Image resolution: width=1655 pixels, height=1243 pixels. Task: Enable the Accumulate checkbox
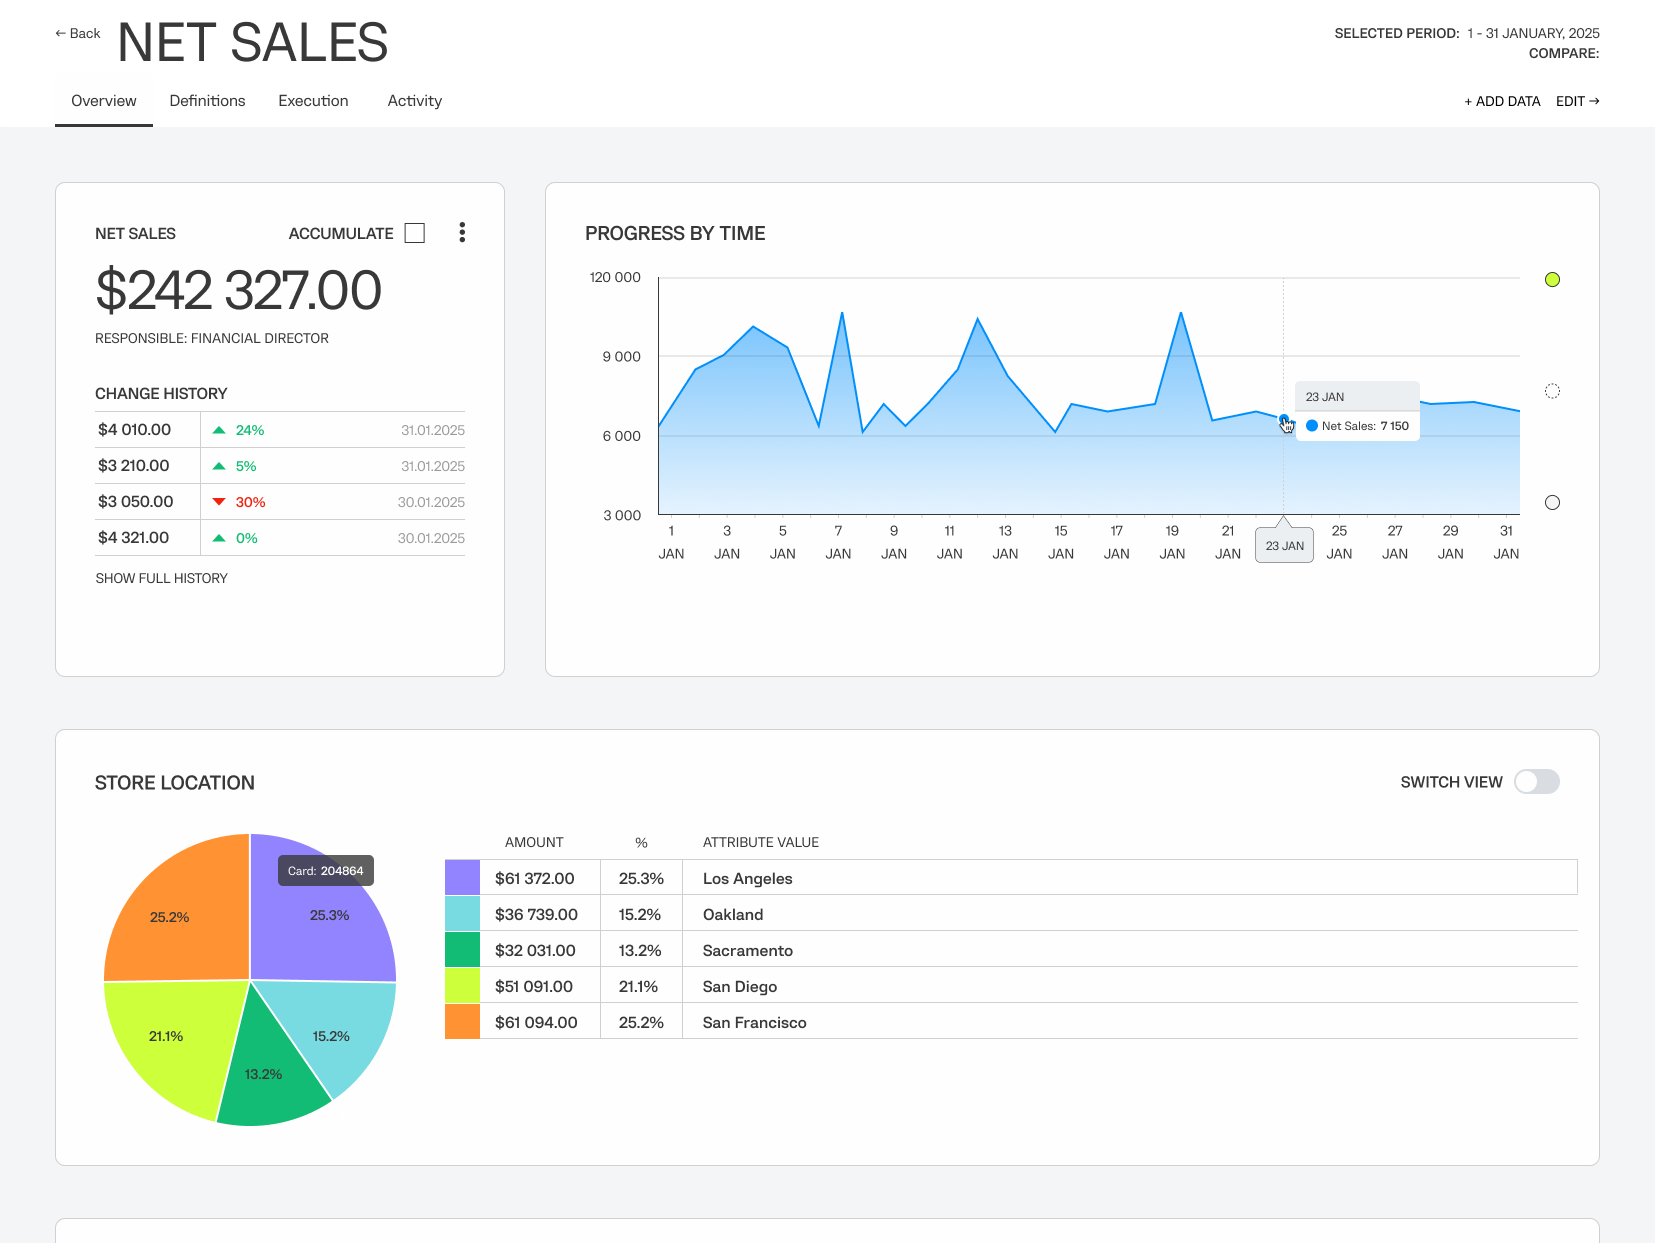tap(415, 233)
